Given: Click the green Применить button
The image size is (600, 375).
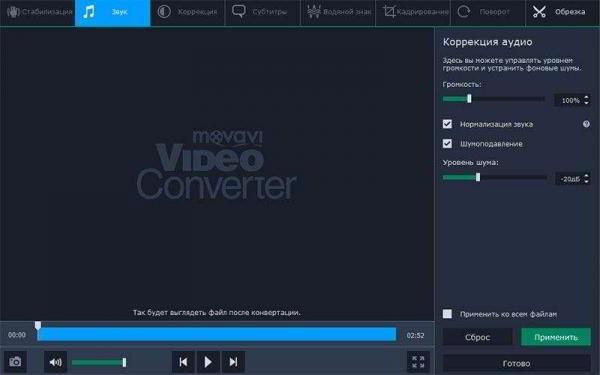Looking at the screenshot, I should (556, 337).
